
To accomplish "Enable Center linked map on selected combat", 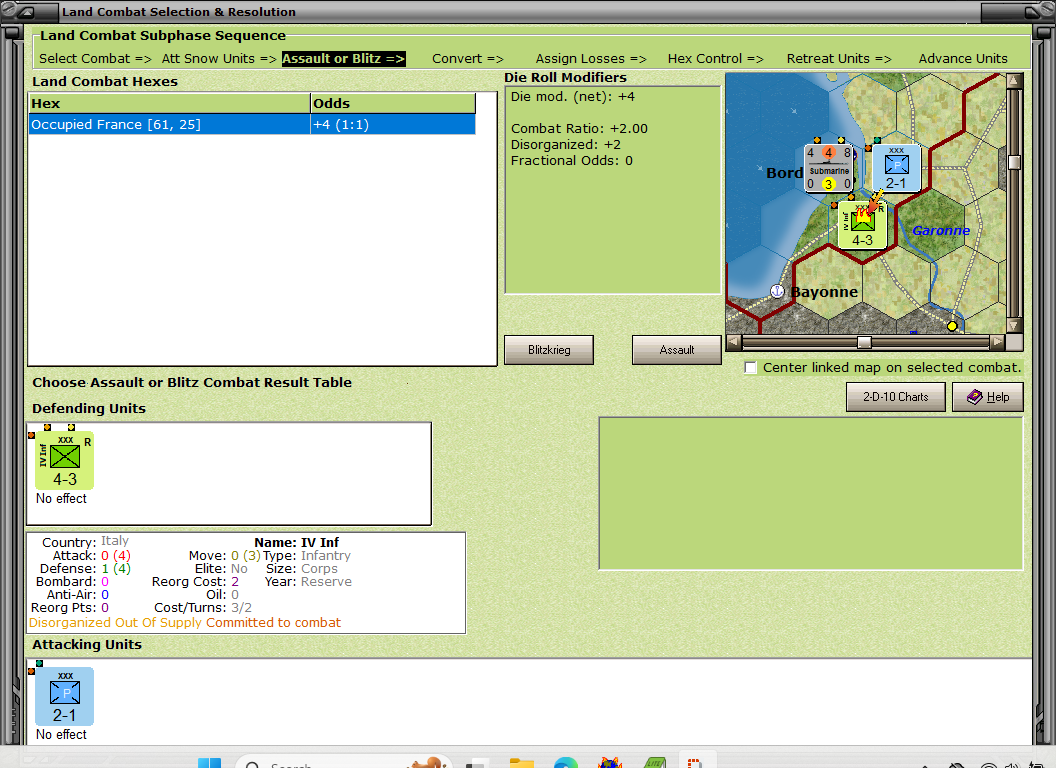I will 750,367.
